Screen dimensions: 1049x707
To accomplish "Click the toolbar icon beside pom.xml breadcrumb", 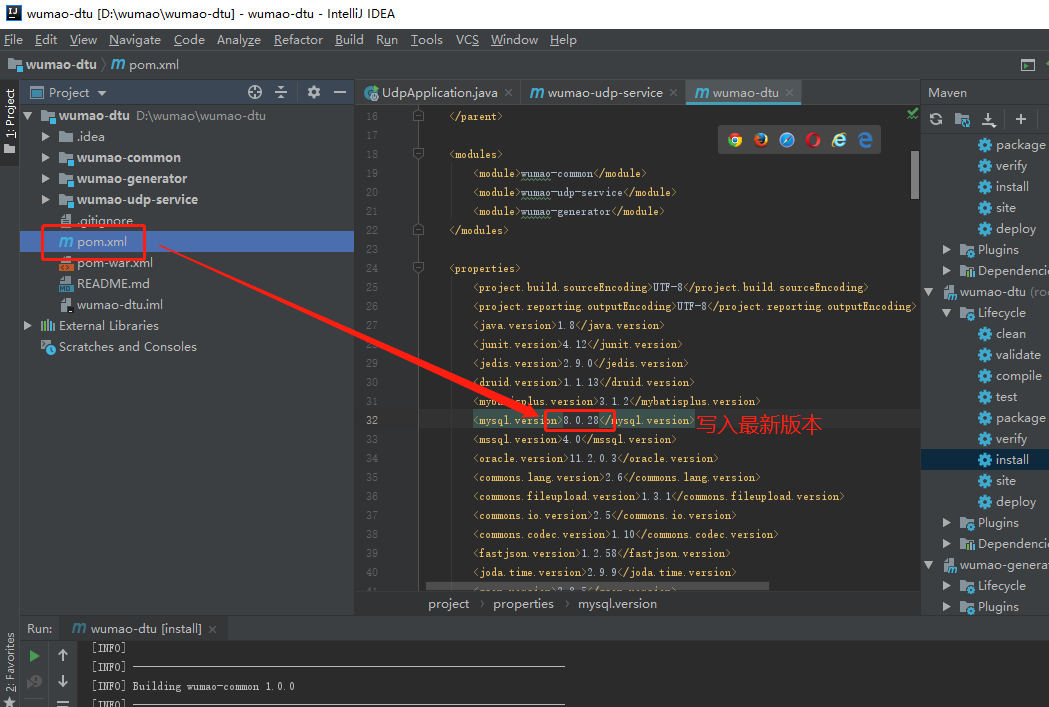I will (x=1028, y=65).
